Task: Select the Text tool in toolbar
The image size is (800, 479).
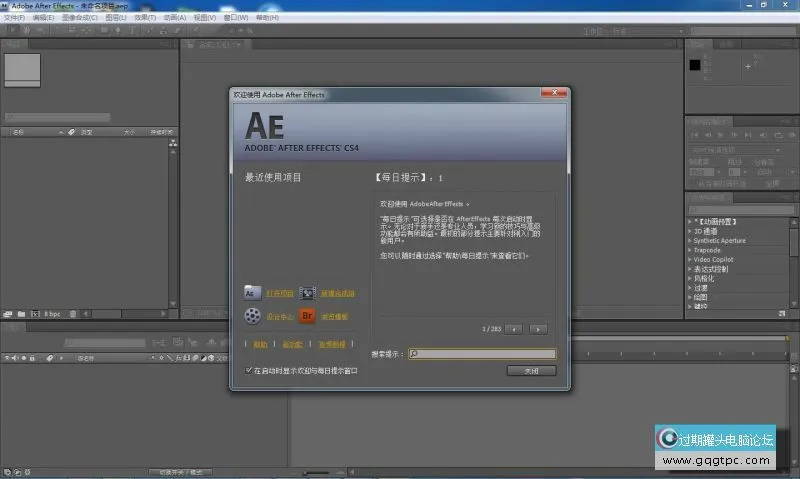Action: click(x=132, y=31)
